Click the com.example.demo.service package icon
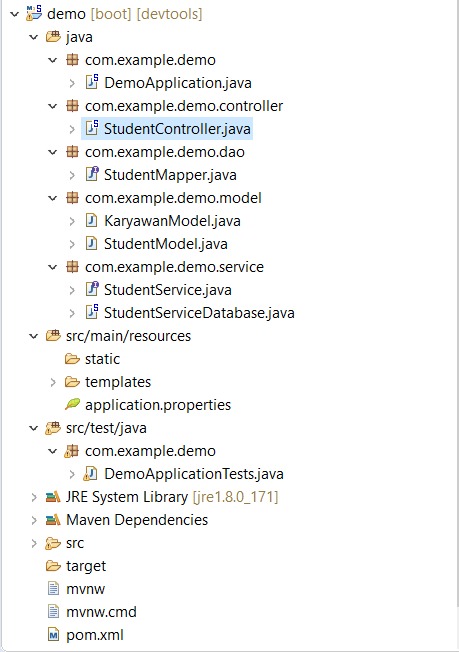Screen dimensions: 459x652 [x=72, y=267]
